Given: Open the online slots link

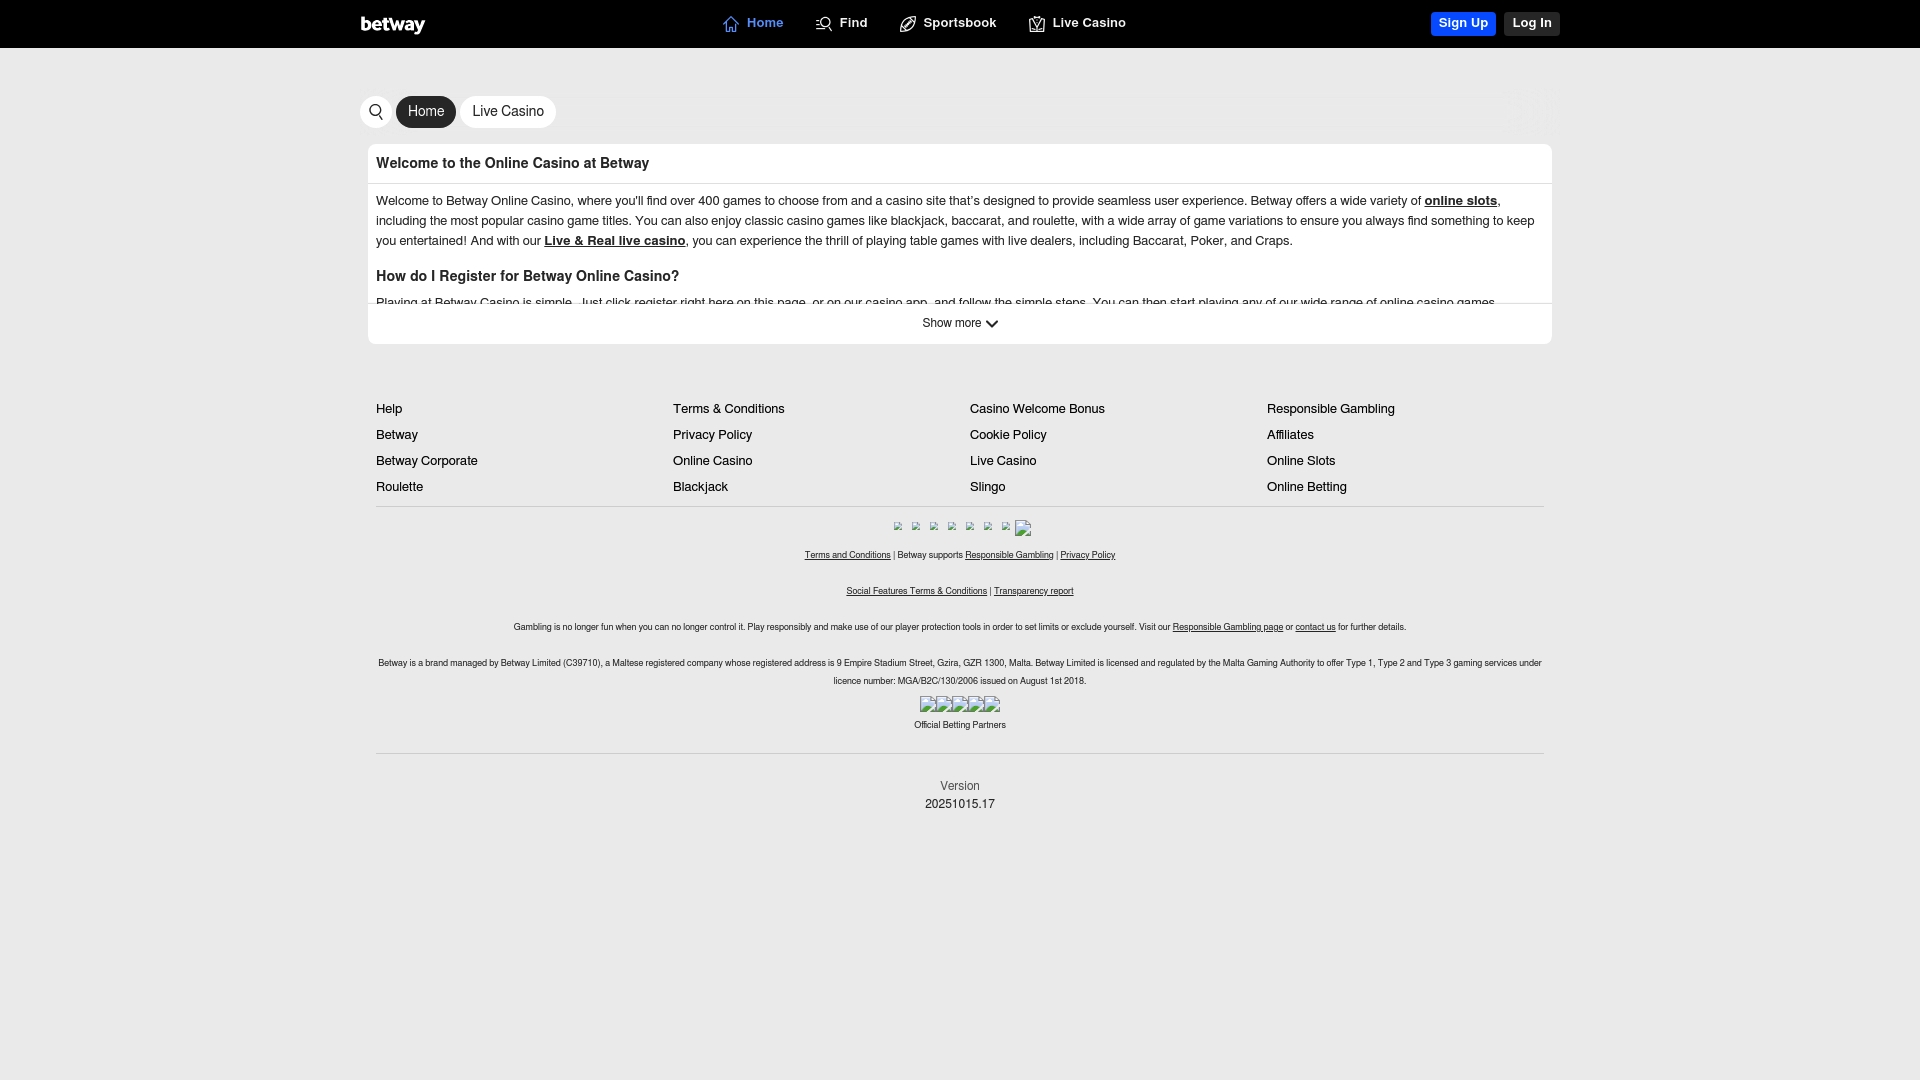Looking at the screenshot, I should tap(1460, 201).
